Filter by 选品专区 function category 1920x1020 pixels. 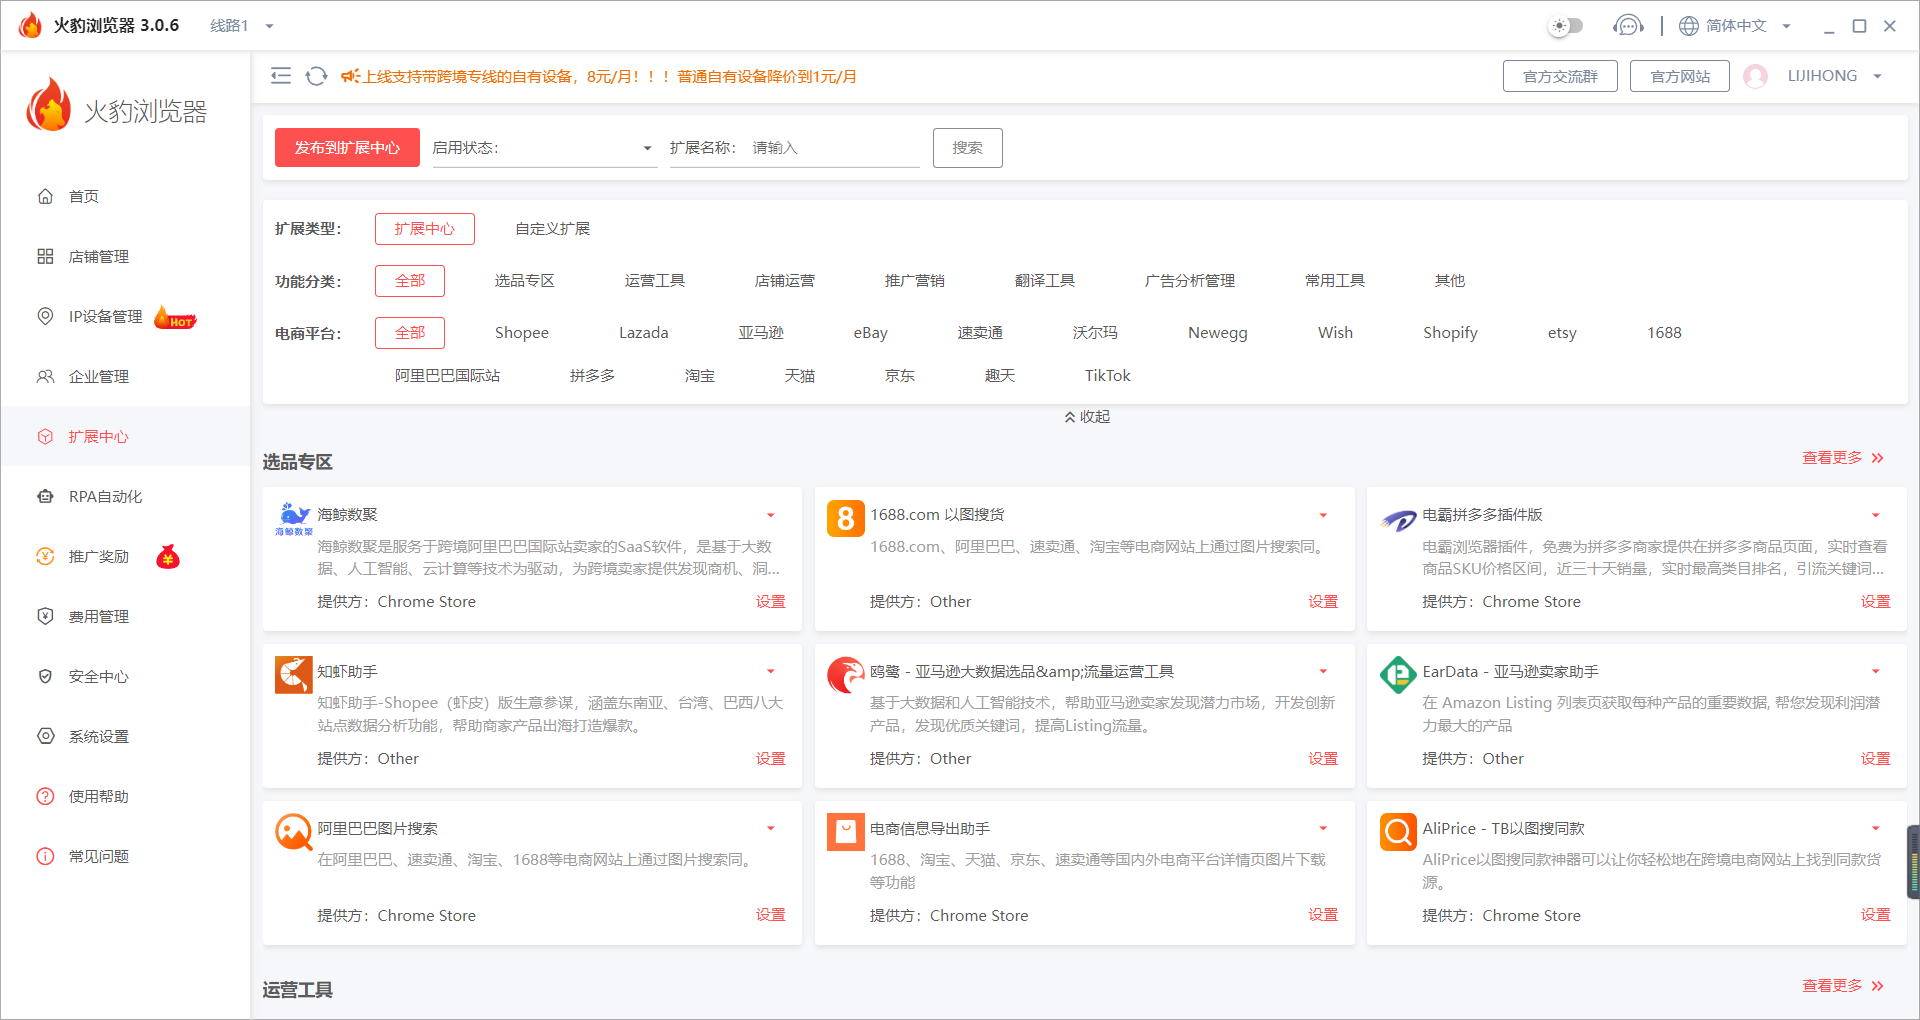(525, 281)
